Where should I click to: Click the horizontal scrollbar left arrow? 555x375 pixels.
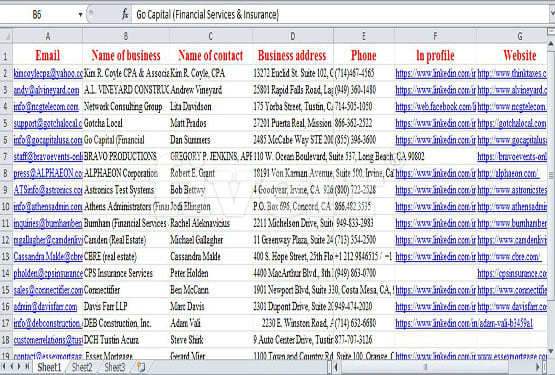click(336, 367)
